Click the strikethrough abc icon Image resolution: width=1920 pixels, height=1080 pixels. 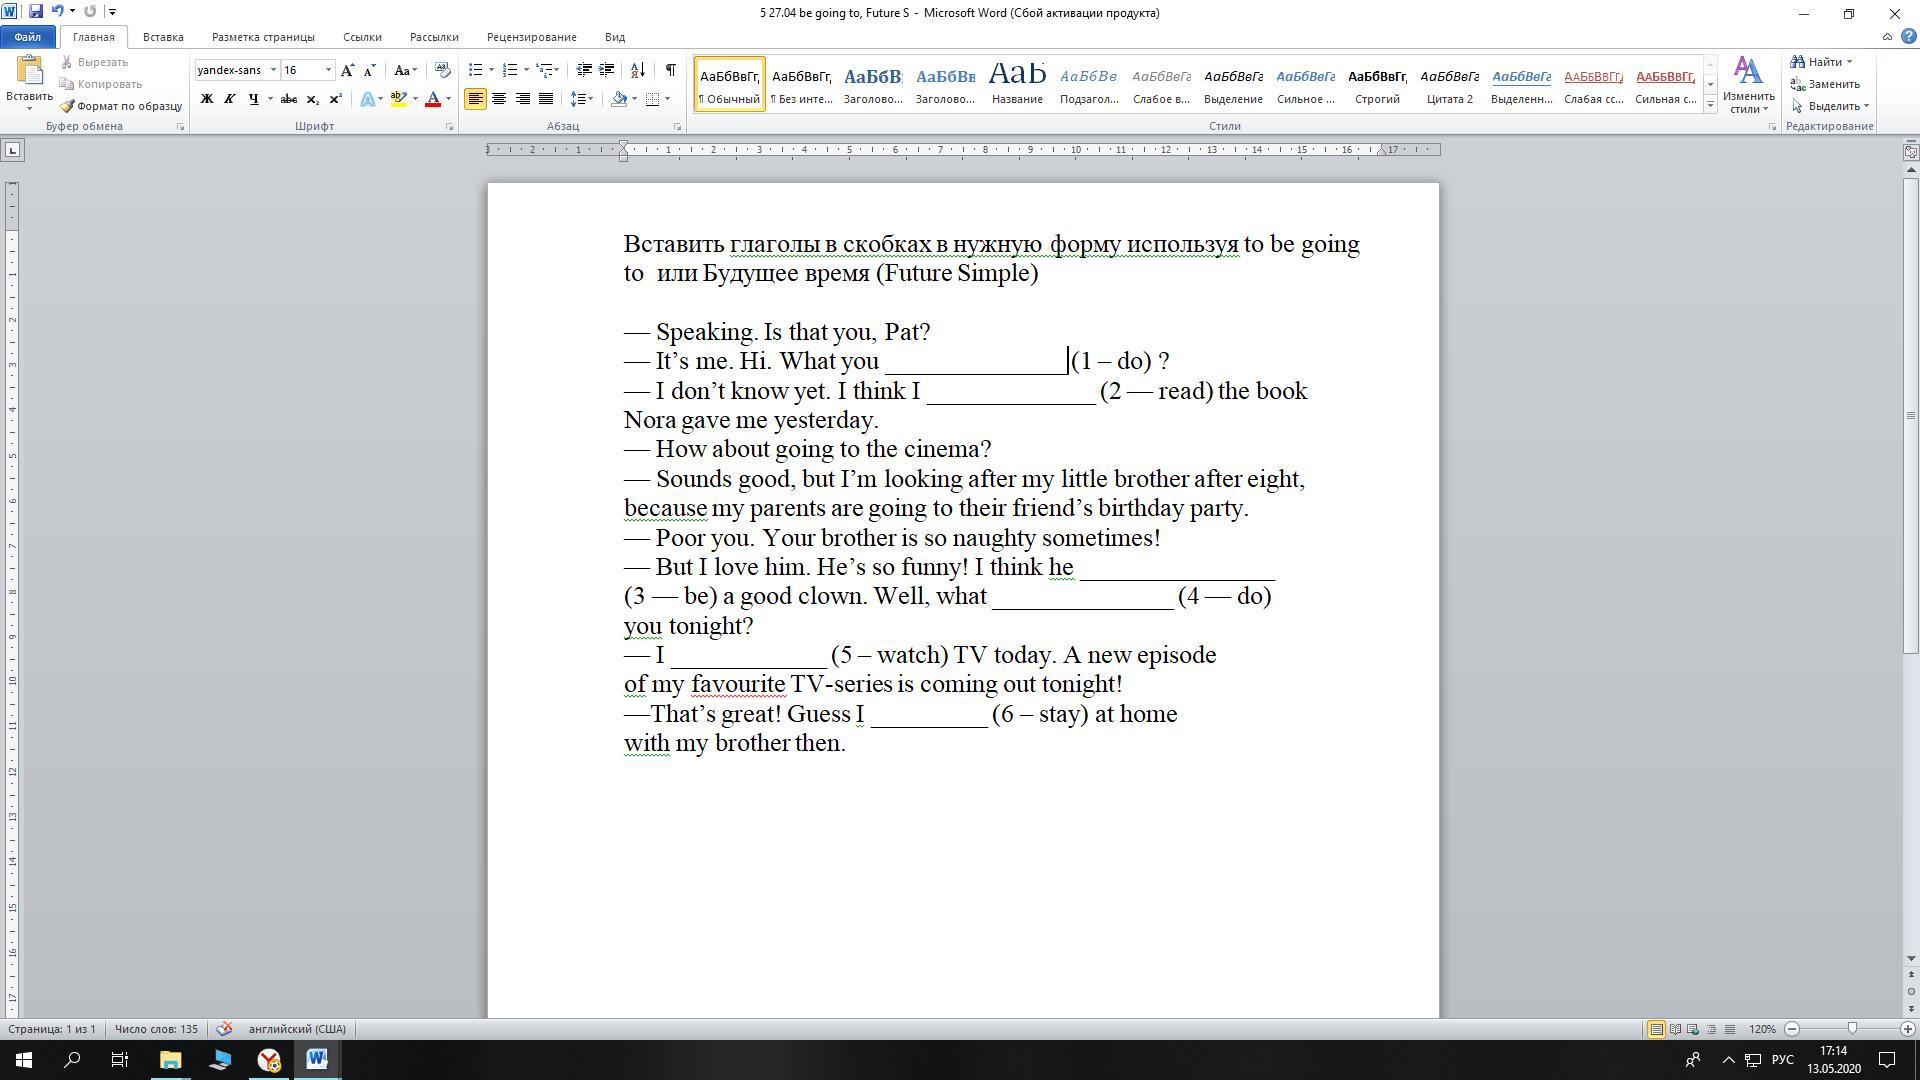click(x=289, y=99)
